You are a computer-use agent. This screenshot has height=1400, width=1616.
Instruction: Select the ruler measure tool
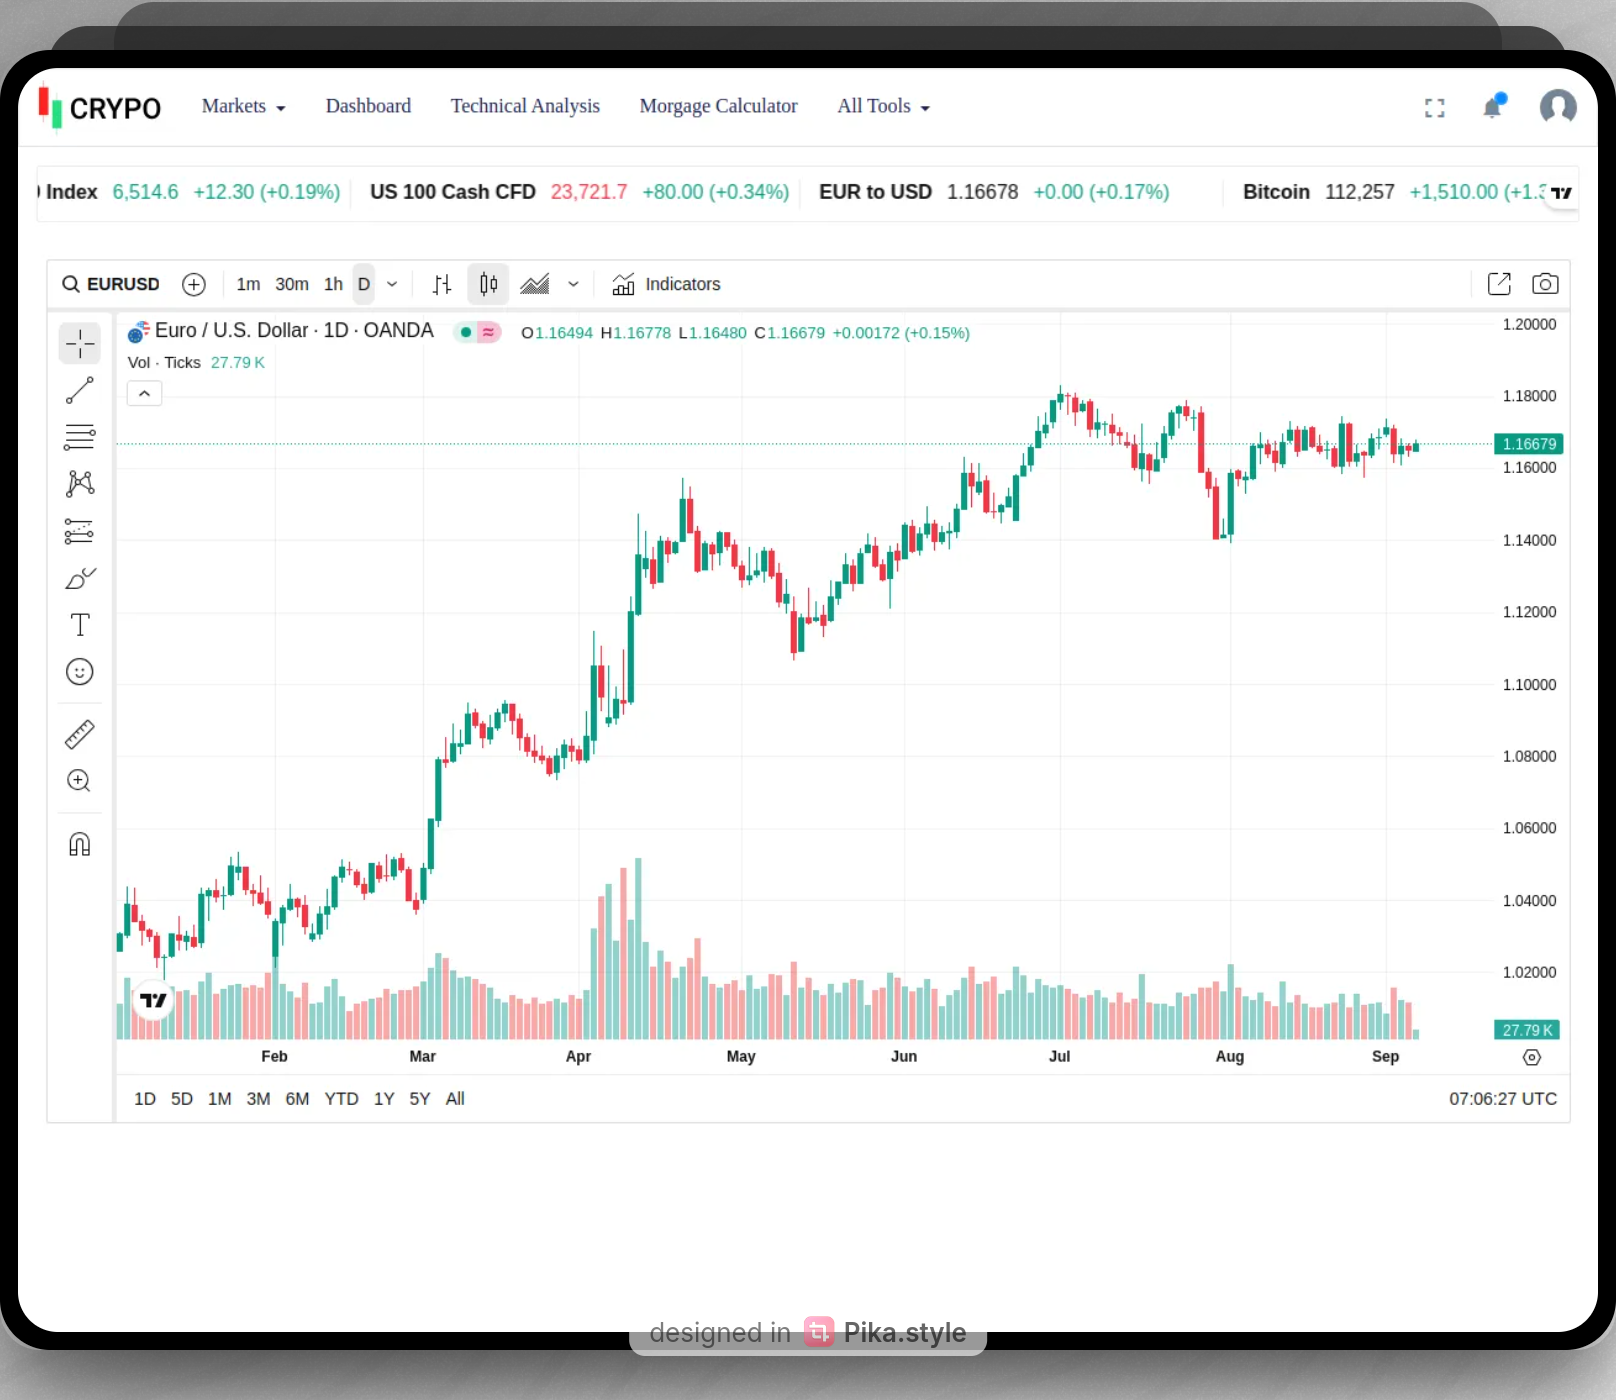tap(80, 735)
